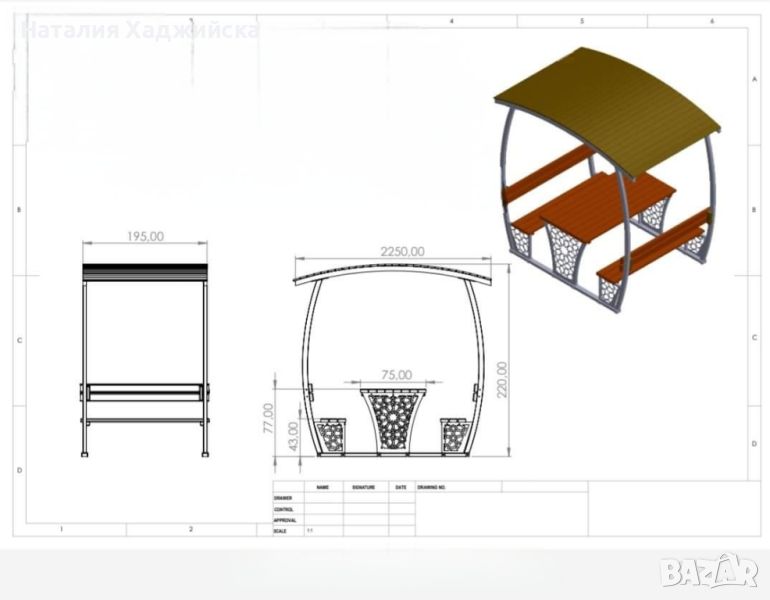The image size is (770, 600).
Task: Click the bench in the side view drawing
Action: point(145,392)
